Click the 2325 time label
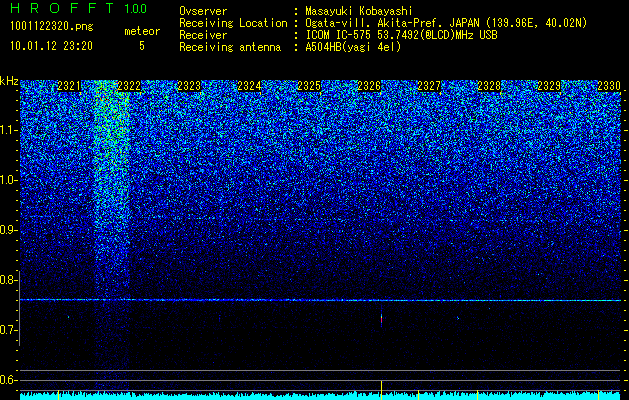This screenshot has height=400, width=629. [x=309, y=86]
